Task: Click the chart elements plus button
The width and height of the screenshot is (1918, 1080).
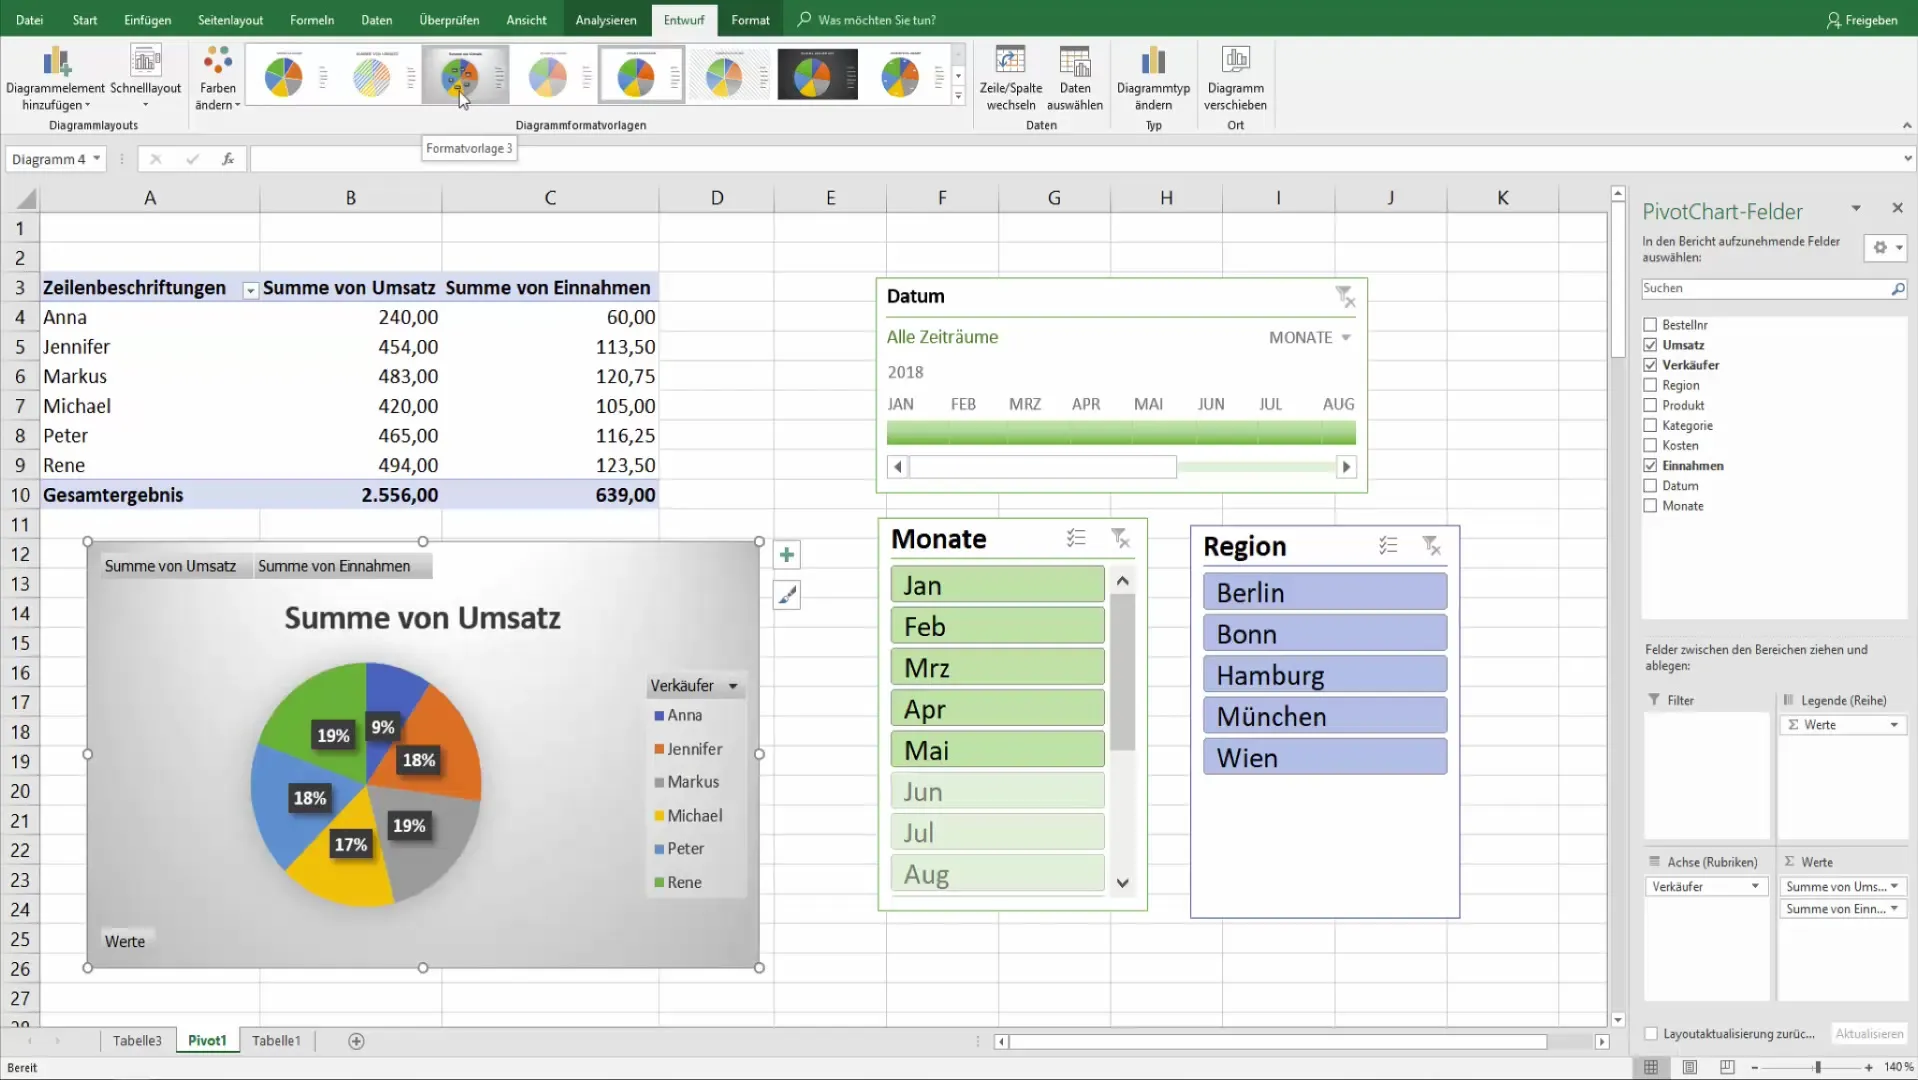Action: point(787,555)
